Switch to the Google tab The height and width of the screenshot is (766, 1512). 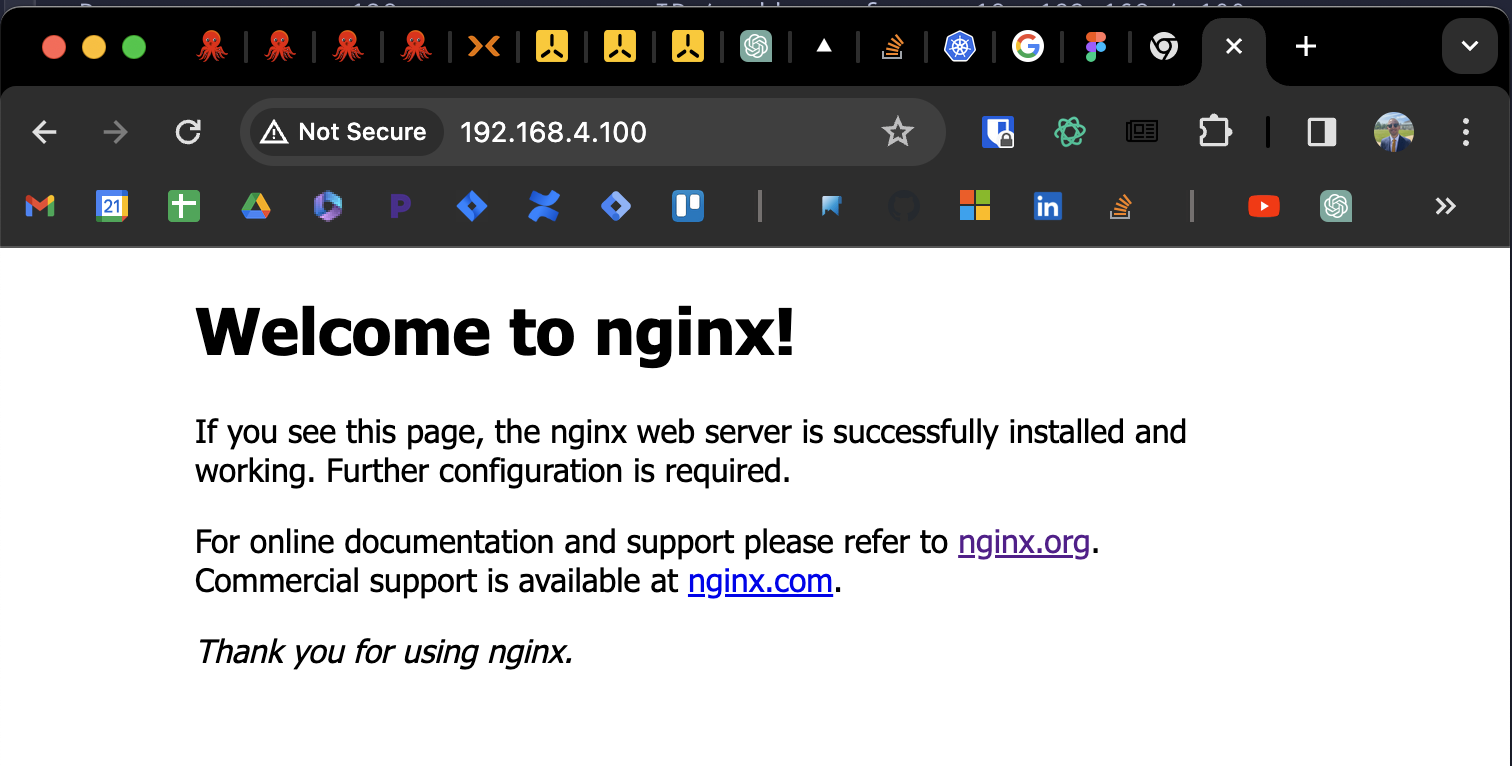click(1028, 46)
